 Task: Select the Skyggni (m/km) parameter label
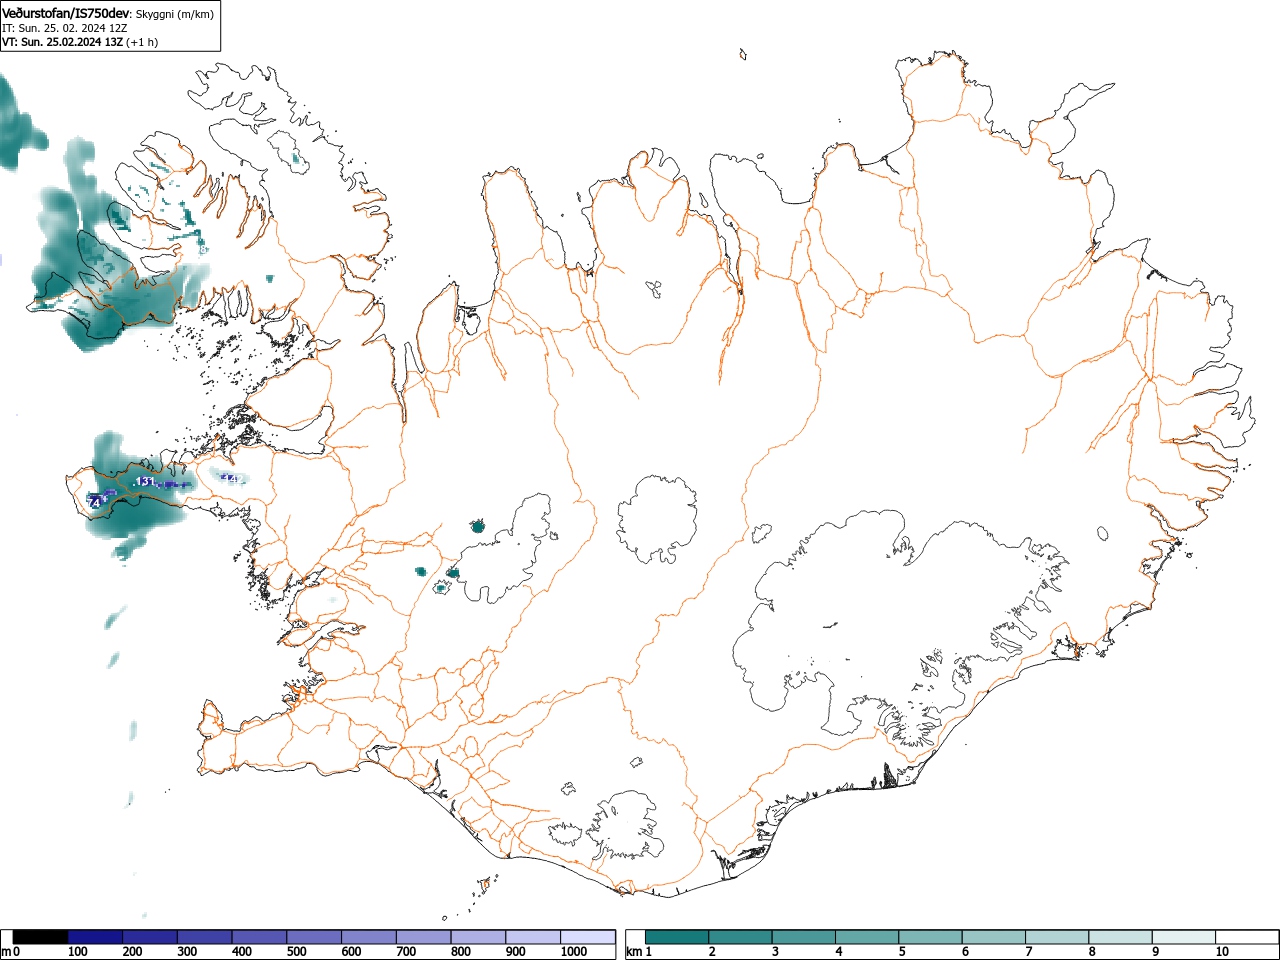tap(174, 14)
